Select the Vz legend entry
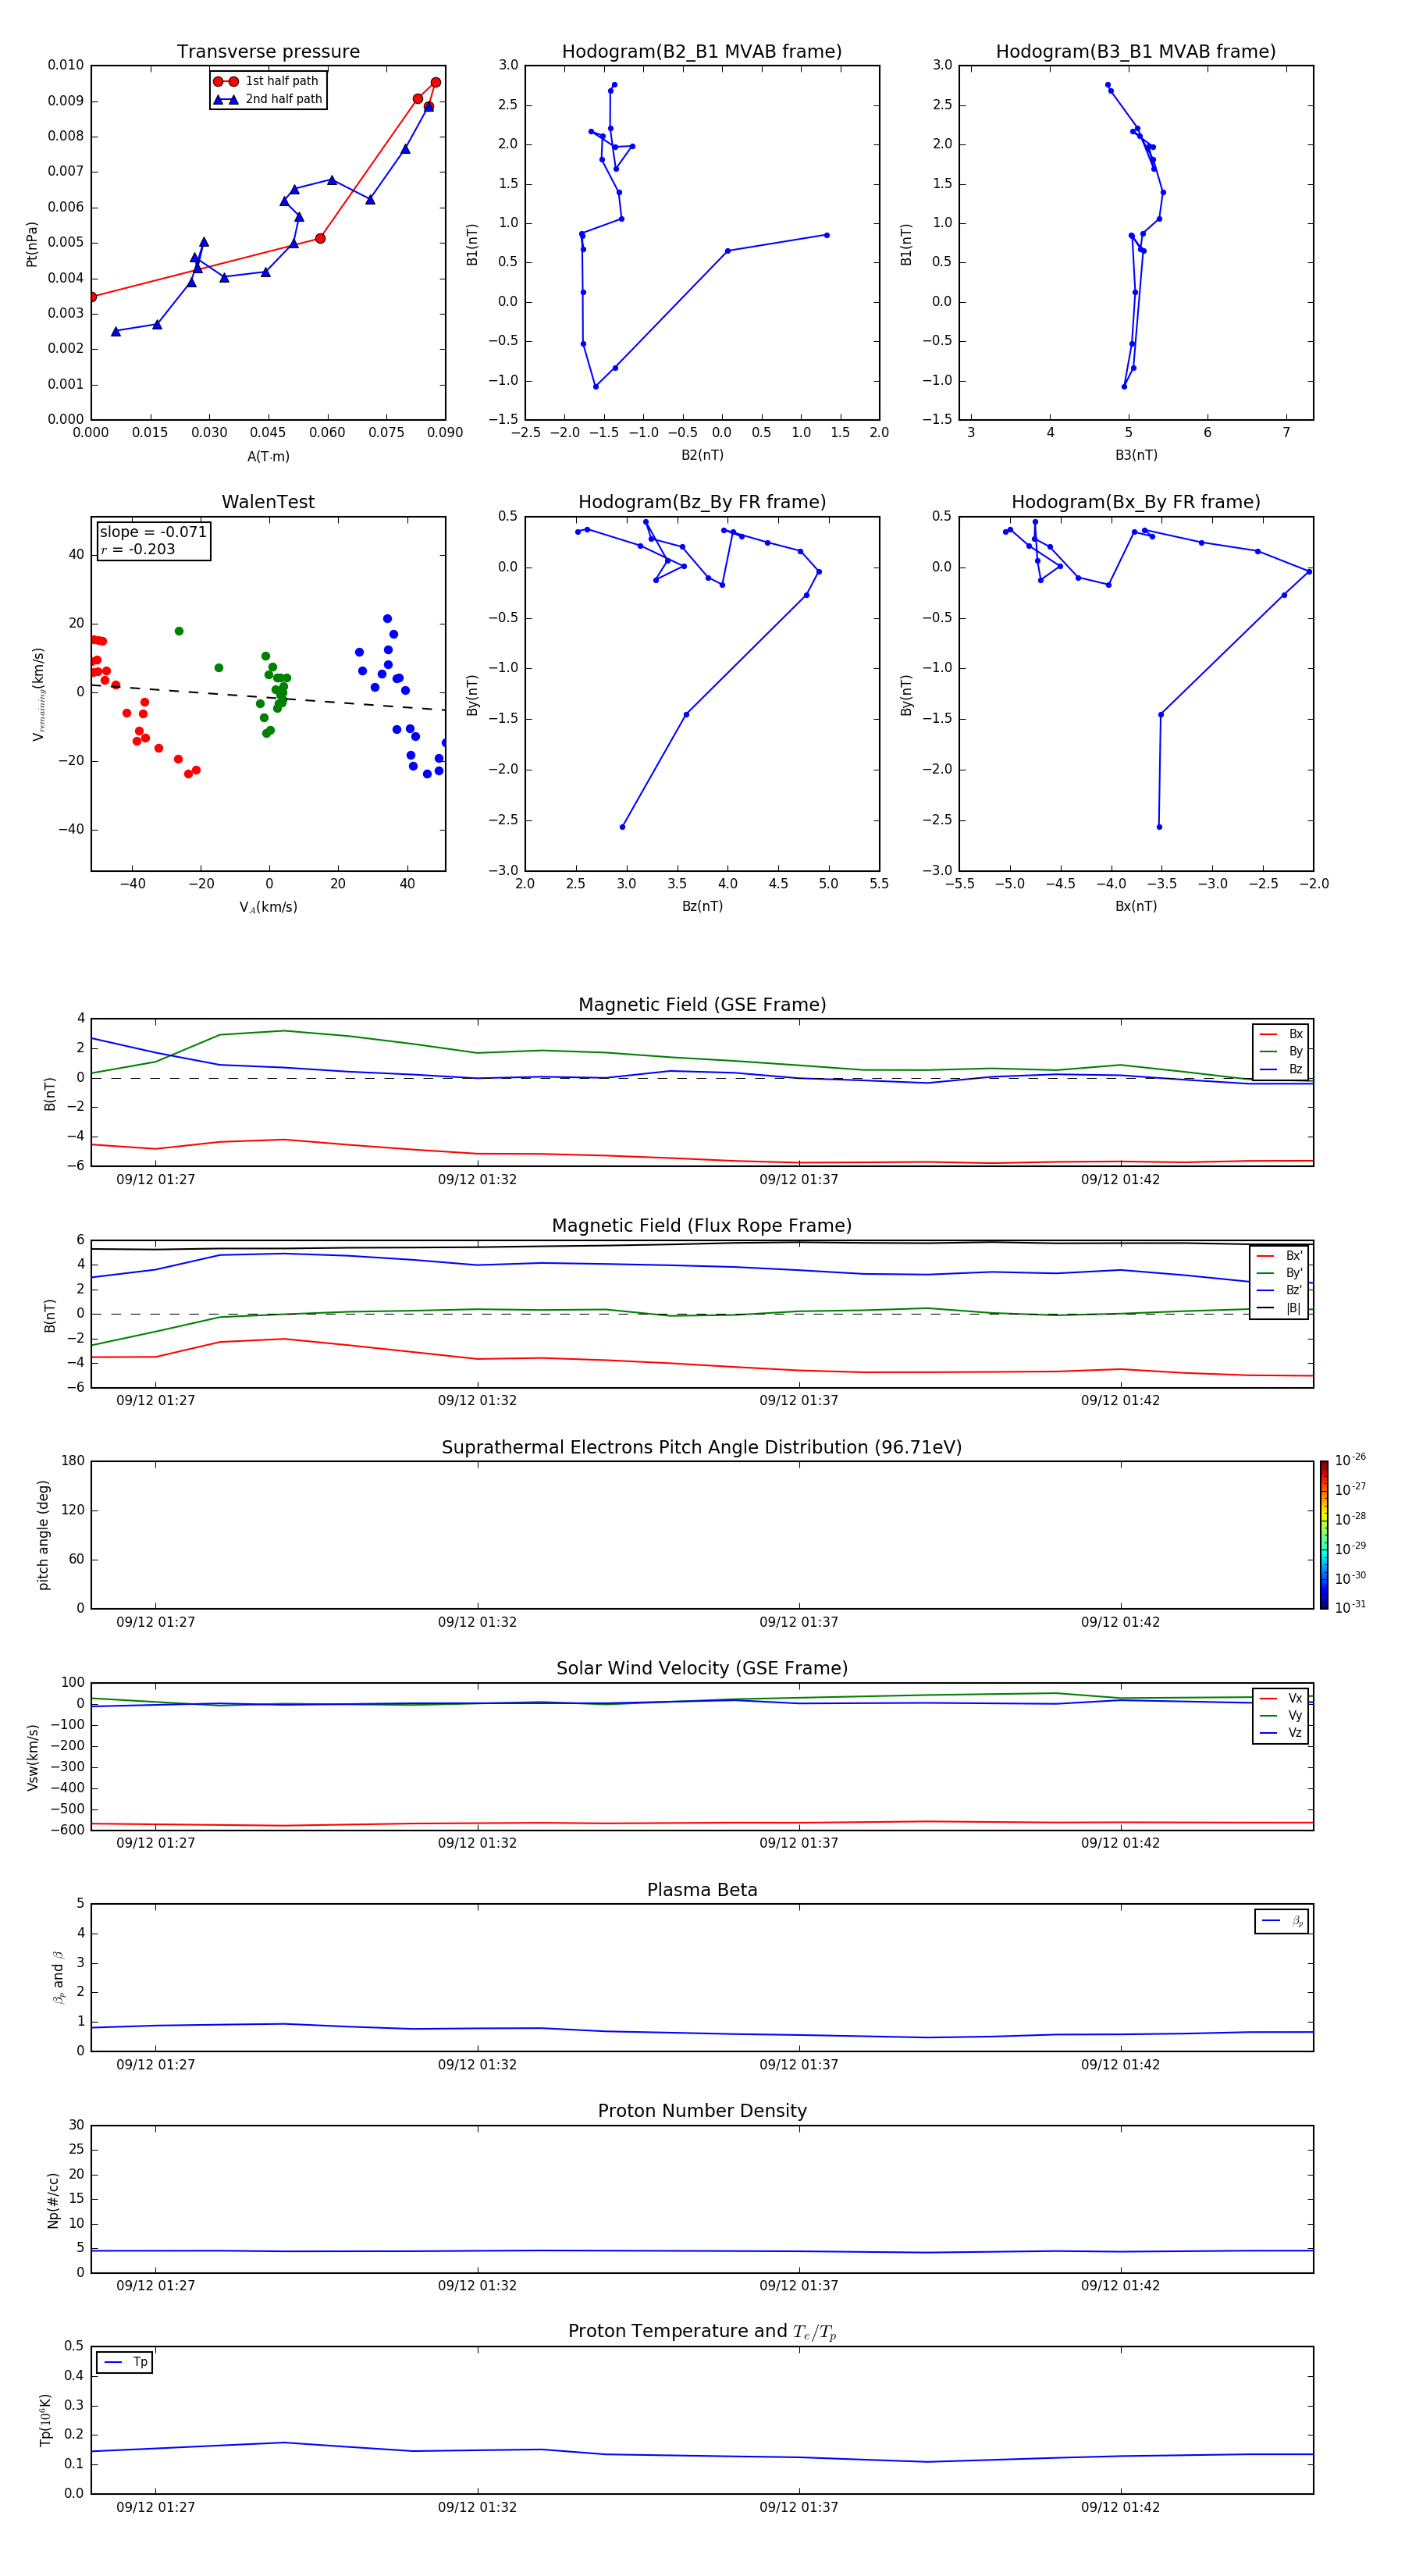Image resolution: width=1405 pixels, height=2576 pixels. 1281,1733
